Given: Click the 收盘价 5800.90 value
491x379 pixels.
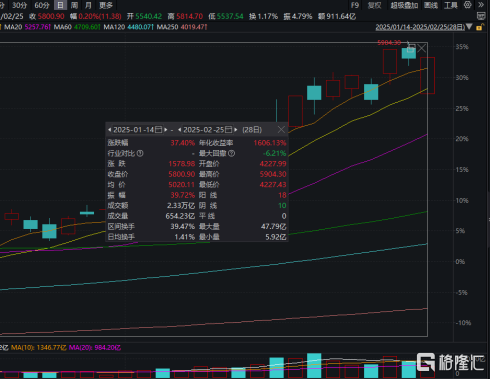Looking at the screenshot, I should [182, 174].
